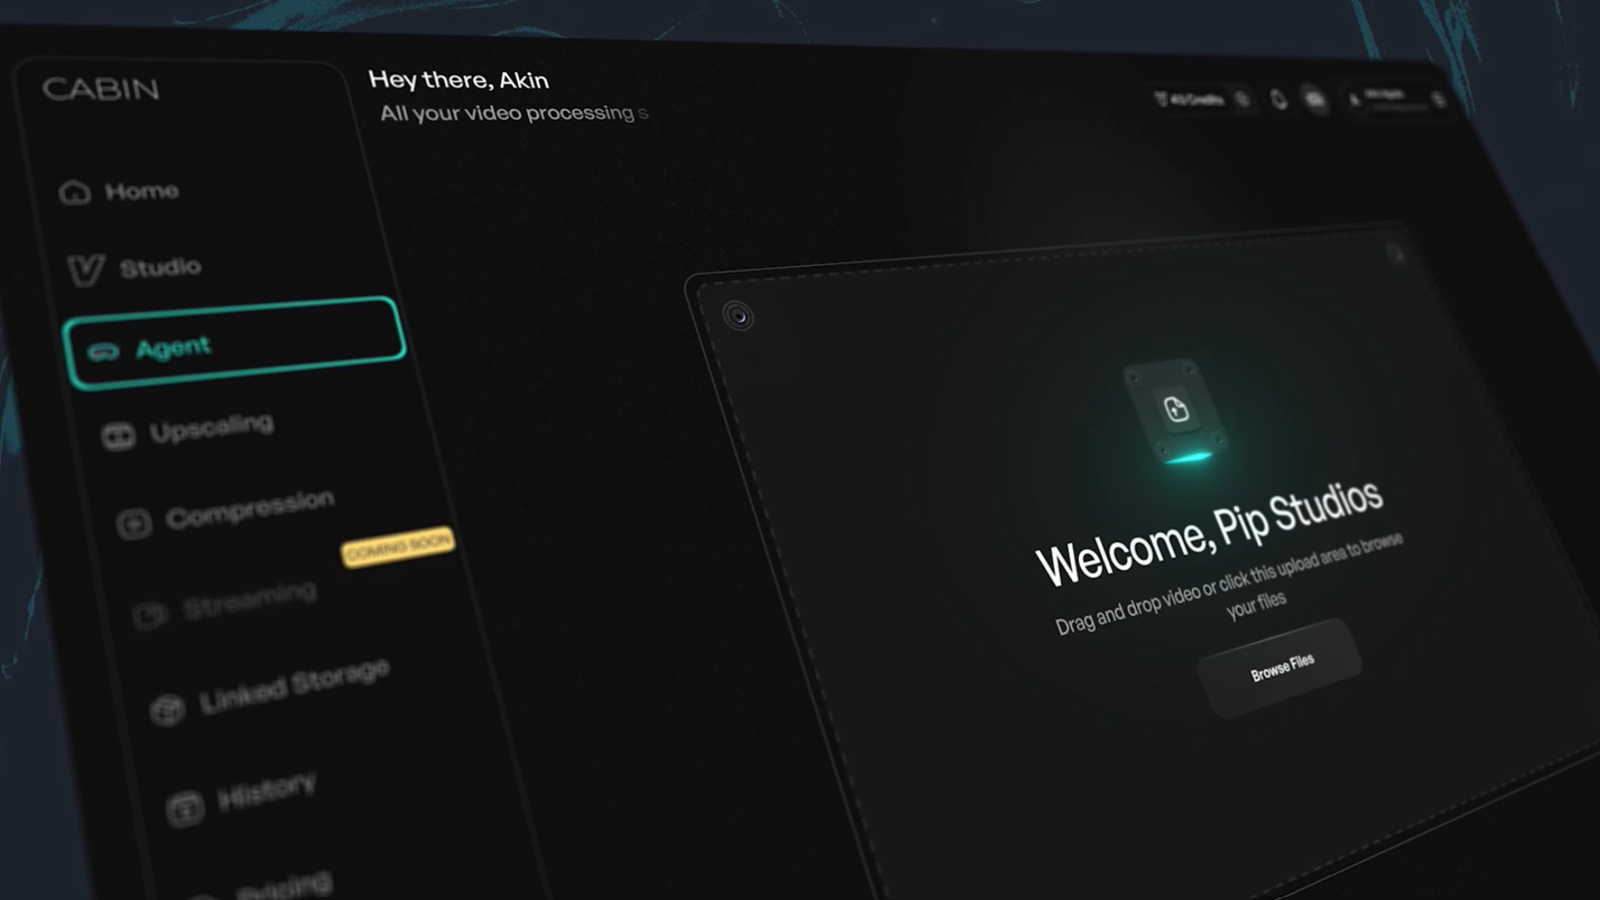Click the 'All your video processing' subtitle

pyautogui.click(x=507, y=113)
